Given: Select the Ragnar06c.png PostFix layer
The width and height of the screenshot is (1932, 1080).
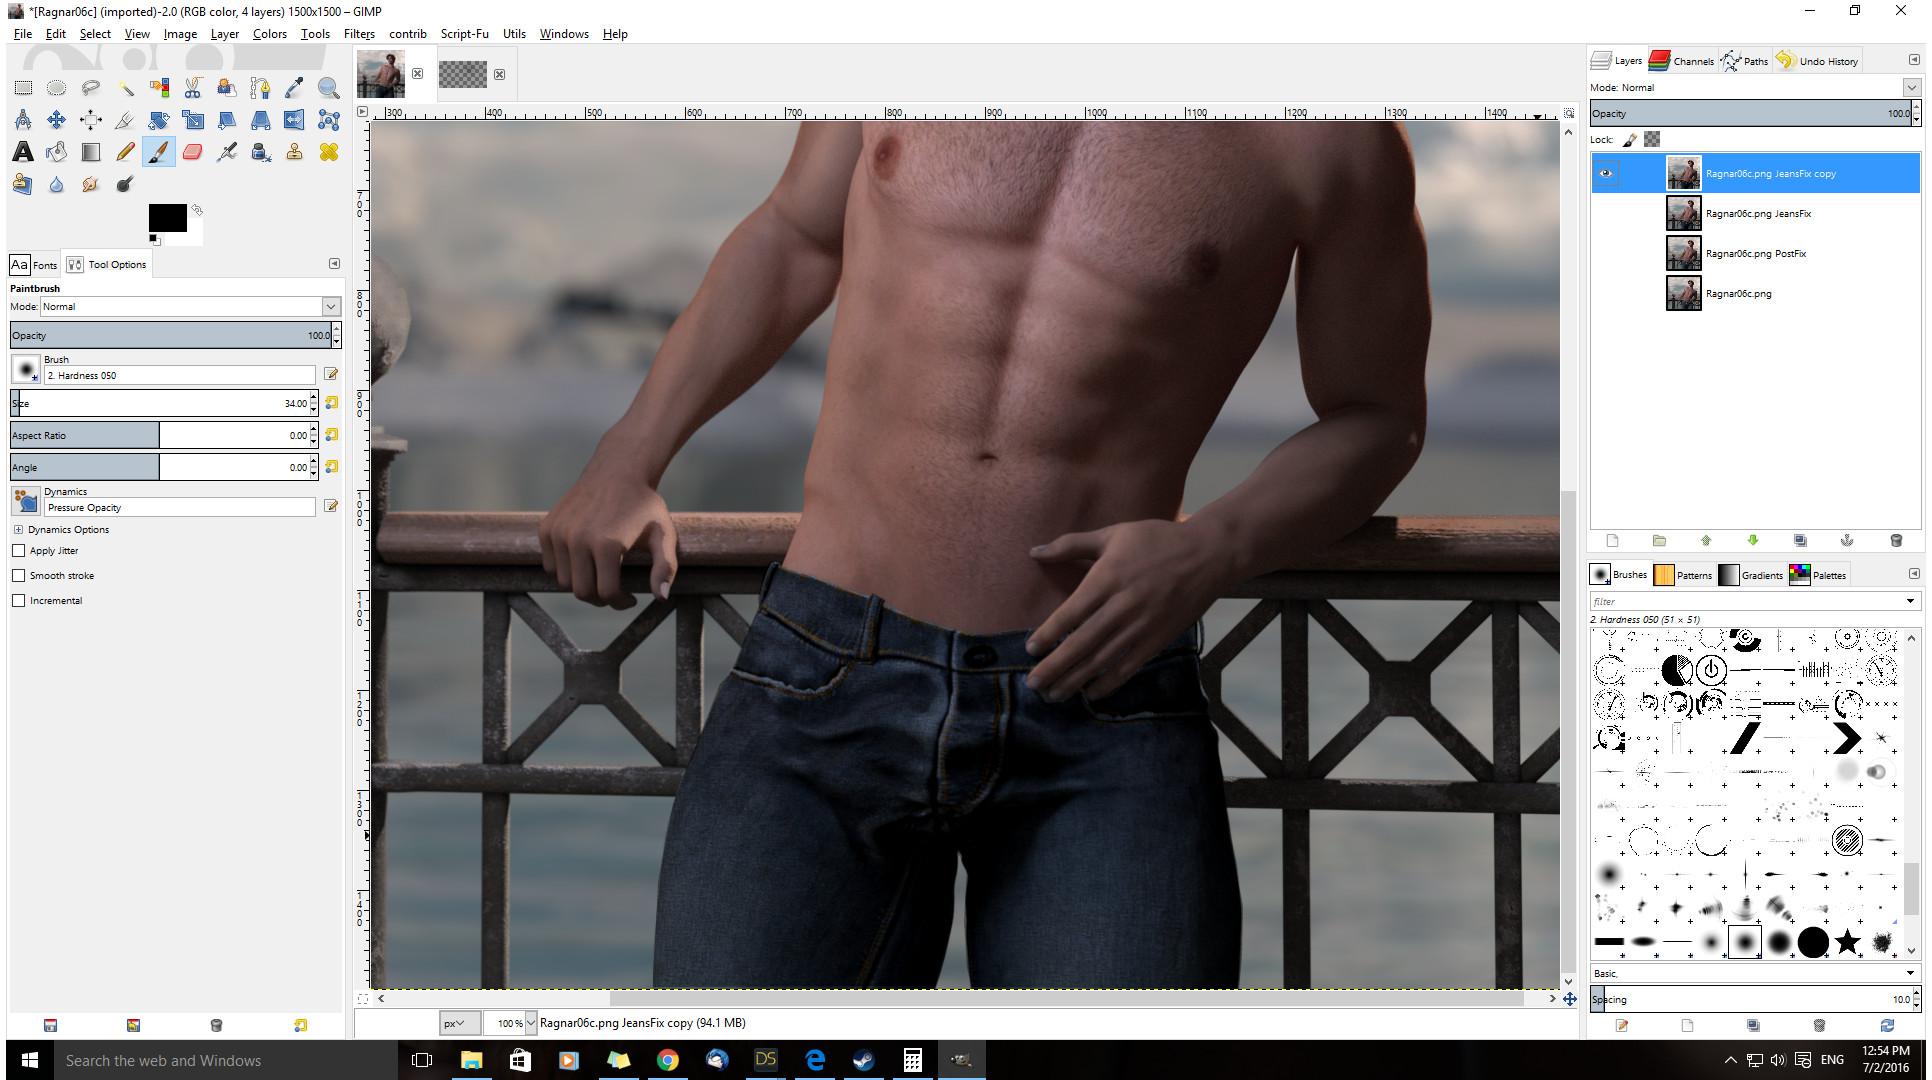Looking at the screenshot, I should tap(1755, 254).
